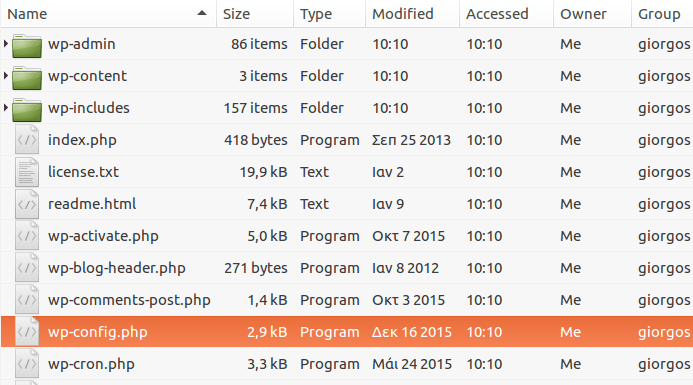Select the wp-activate.php file name
The height and width of the screenshot is (385, 693).
pyautogui.click(x=103, y=236)
